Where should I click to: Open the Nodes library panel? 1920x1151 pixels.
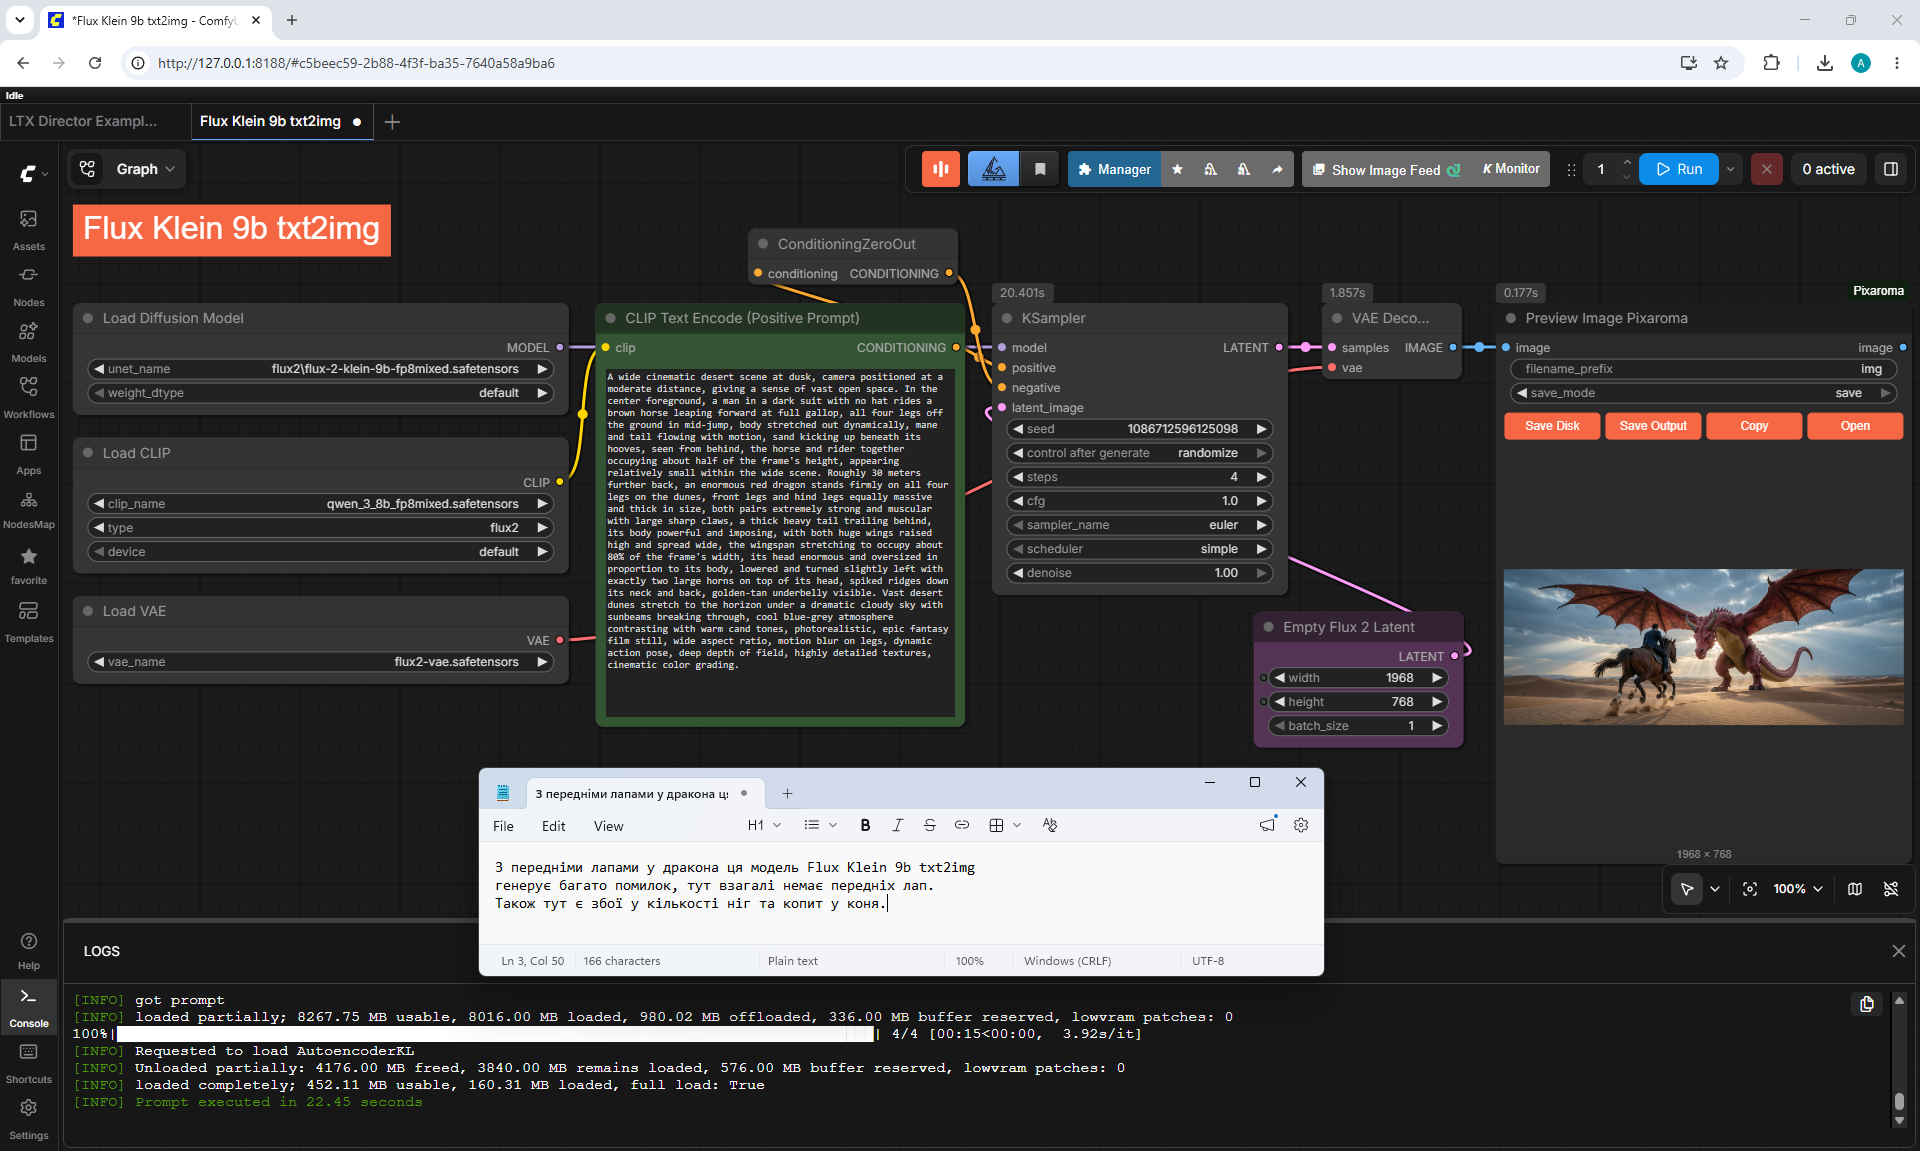pos(28,285)
